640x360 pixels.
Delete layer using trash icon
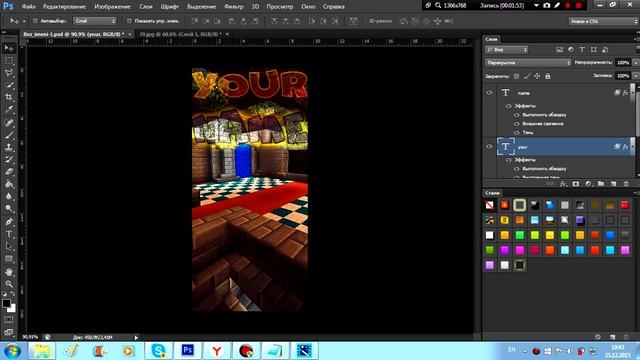pos(626,184)
